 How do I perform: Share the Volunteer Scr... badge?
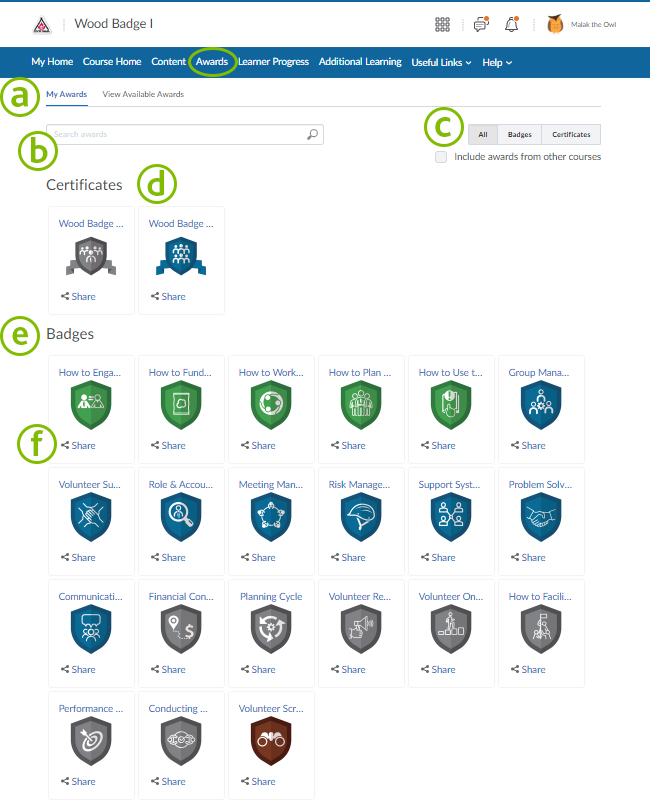[x=258, y=782]
